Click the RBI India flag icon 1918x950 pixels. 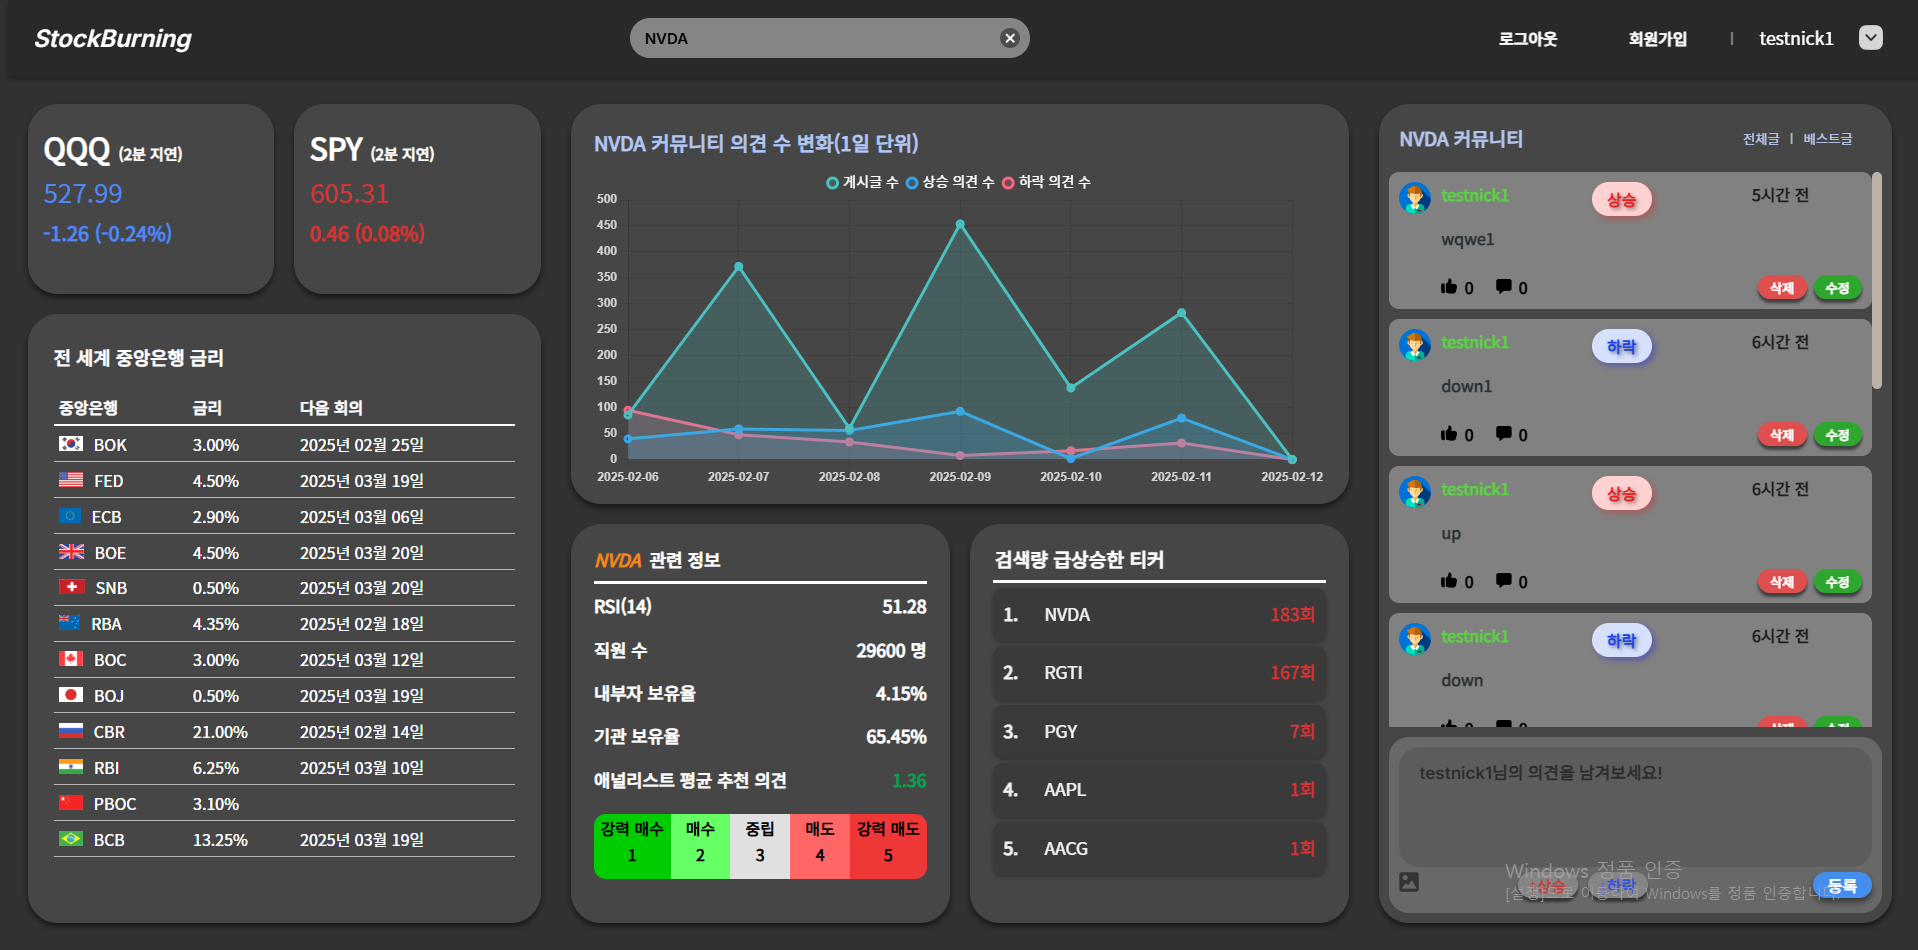coord(71,767)
